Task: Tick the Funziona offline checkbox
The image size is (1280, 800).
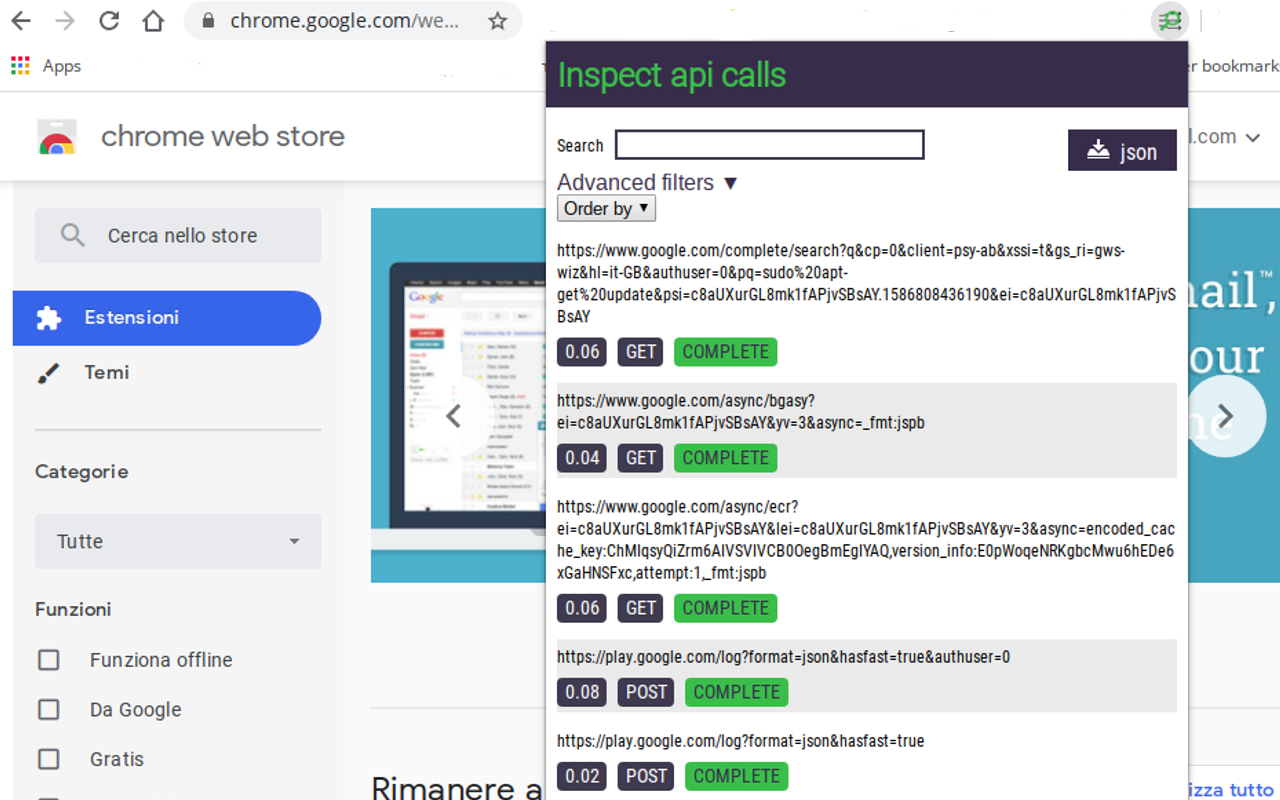Action: (x=48, y=660)
